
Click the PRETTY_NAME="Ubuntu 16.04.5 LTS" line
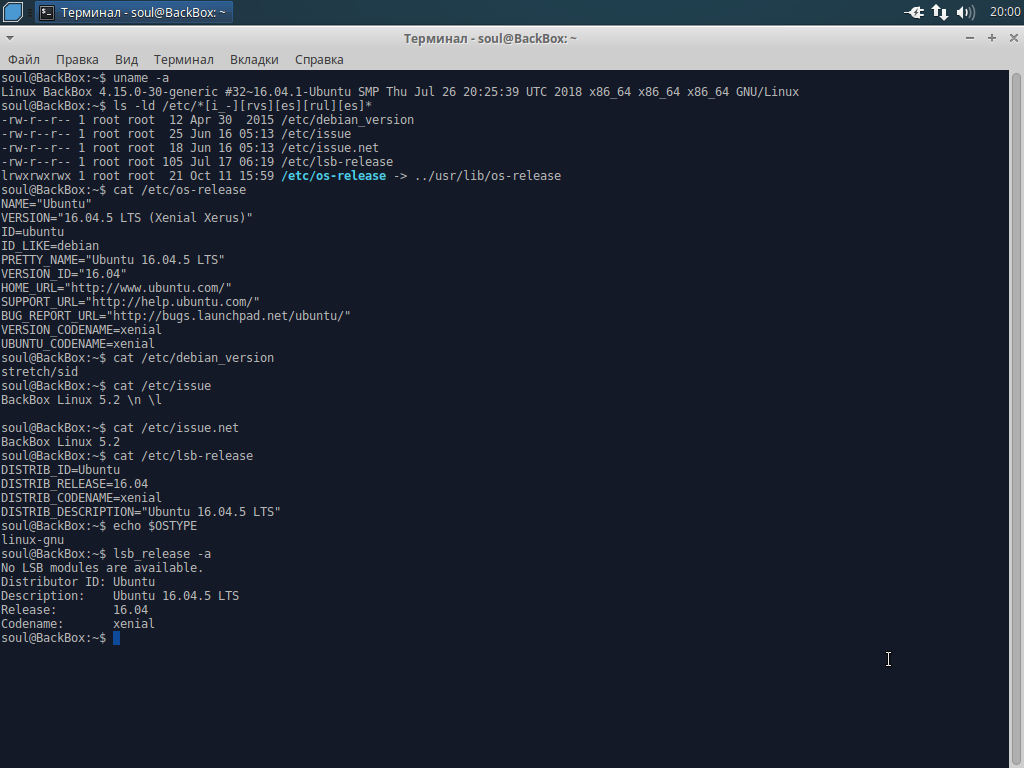112,260
